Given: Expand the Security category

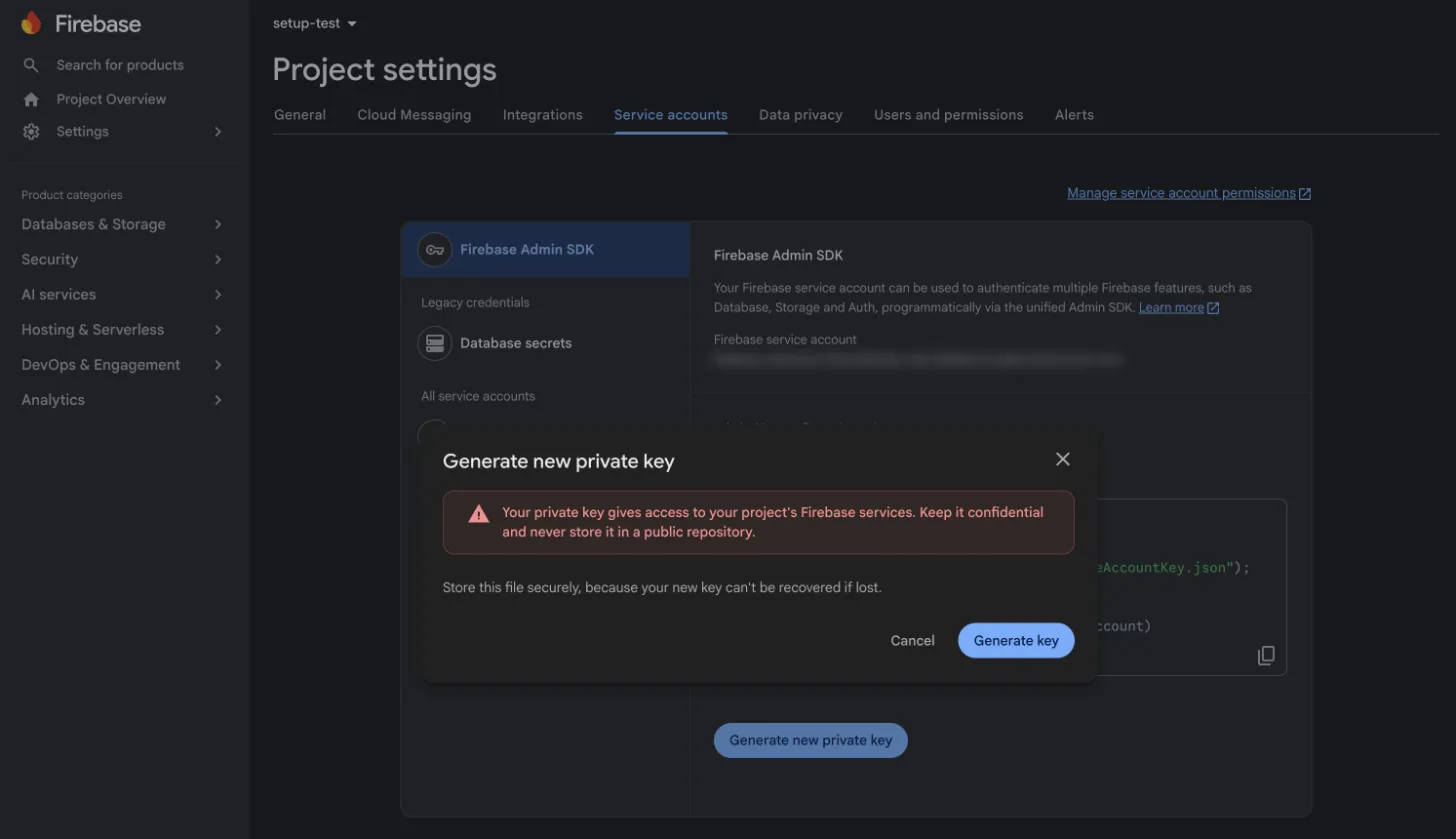Looking at the screenshot, I should (218, 260).
